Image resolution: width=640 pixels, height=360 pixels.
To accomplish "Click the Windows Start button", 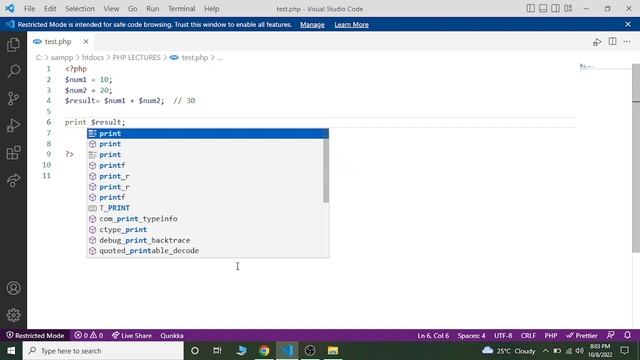I will pos(11,351).
